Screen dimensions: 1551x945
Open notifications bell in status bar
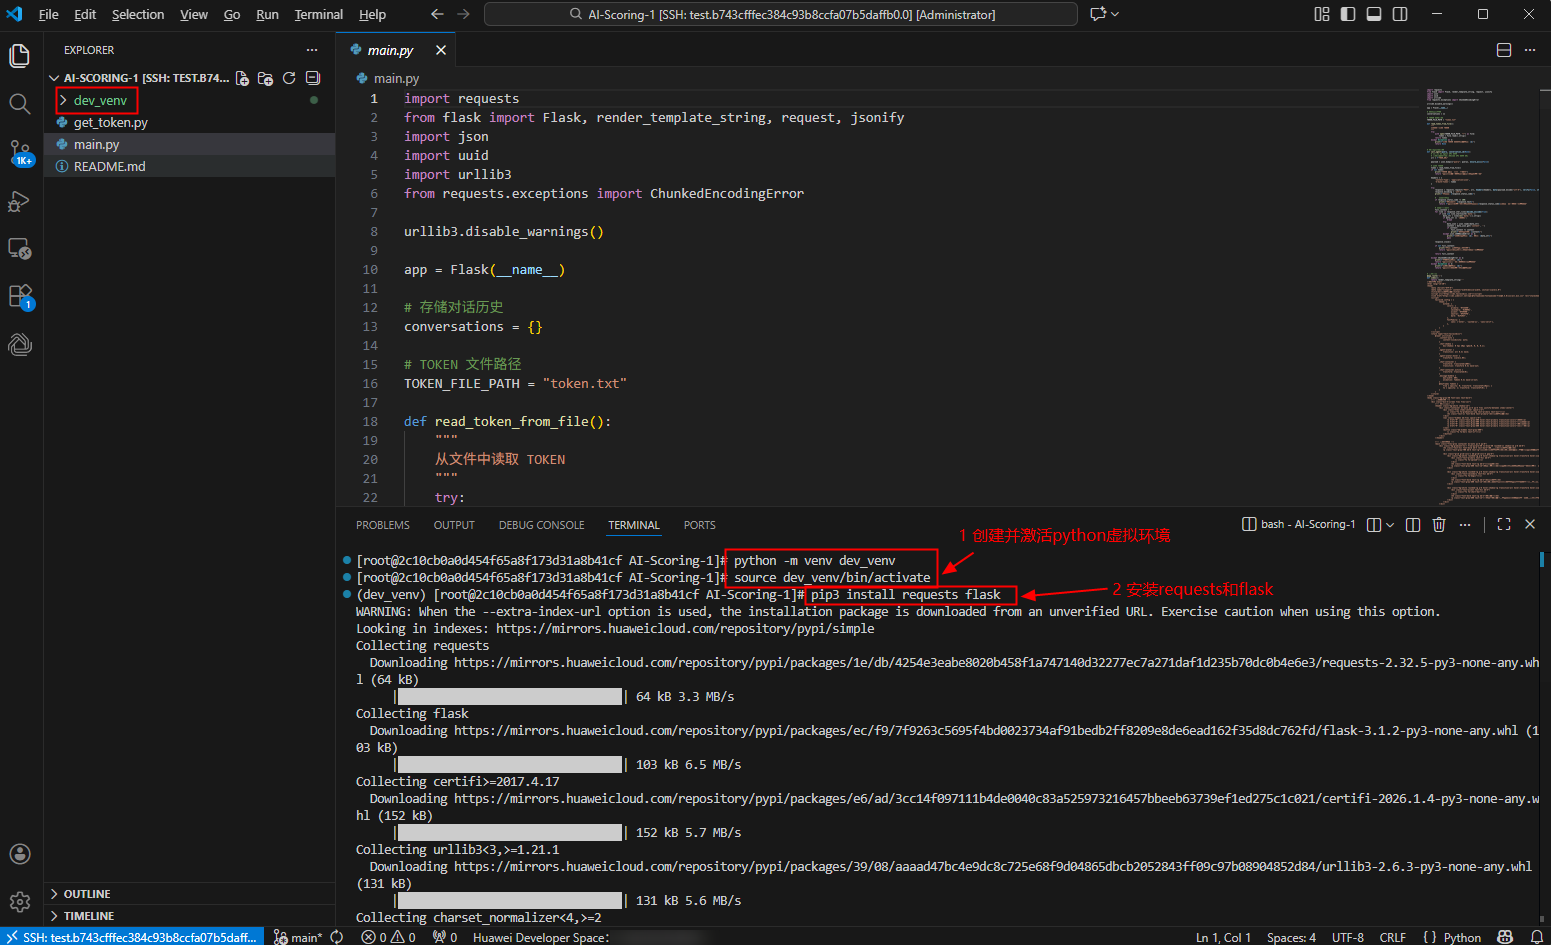pyautogui.click(x=1536, y=937)
